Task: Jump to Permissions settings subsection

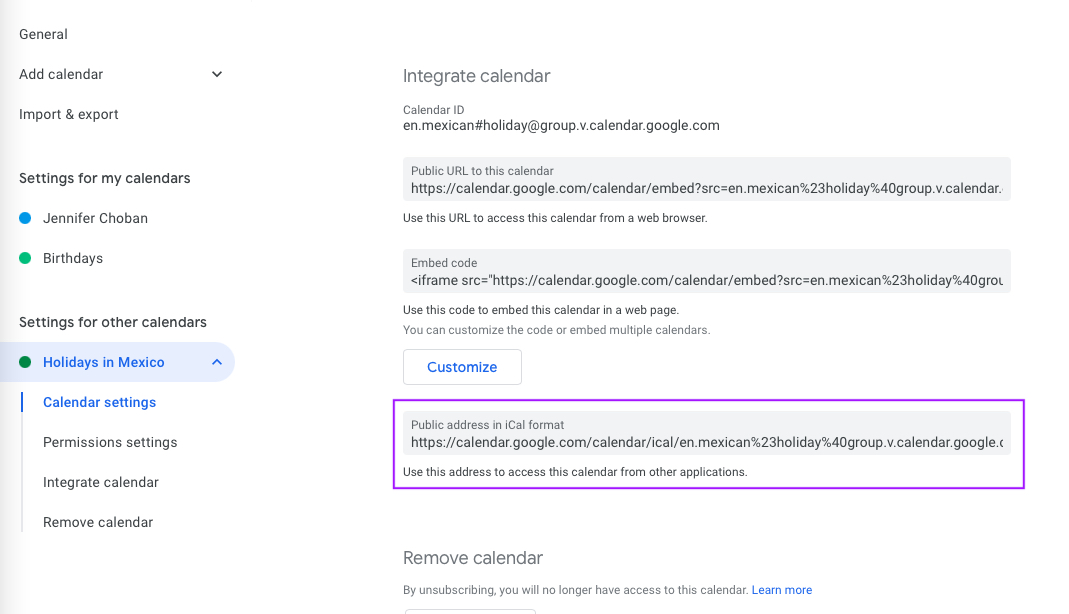Action: pos(110,442)
